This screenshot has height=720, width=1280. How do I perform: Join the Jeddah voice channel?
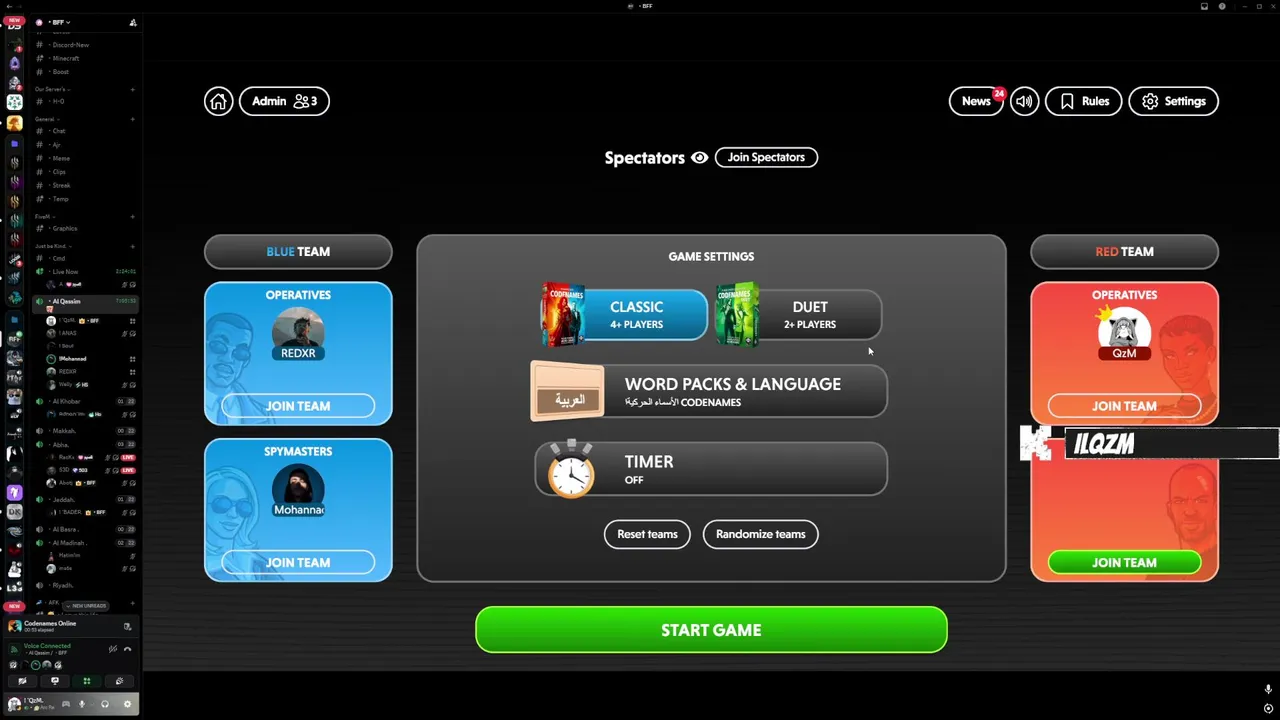[63, 499]
